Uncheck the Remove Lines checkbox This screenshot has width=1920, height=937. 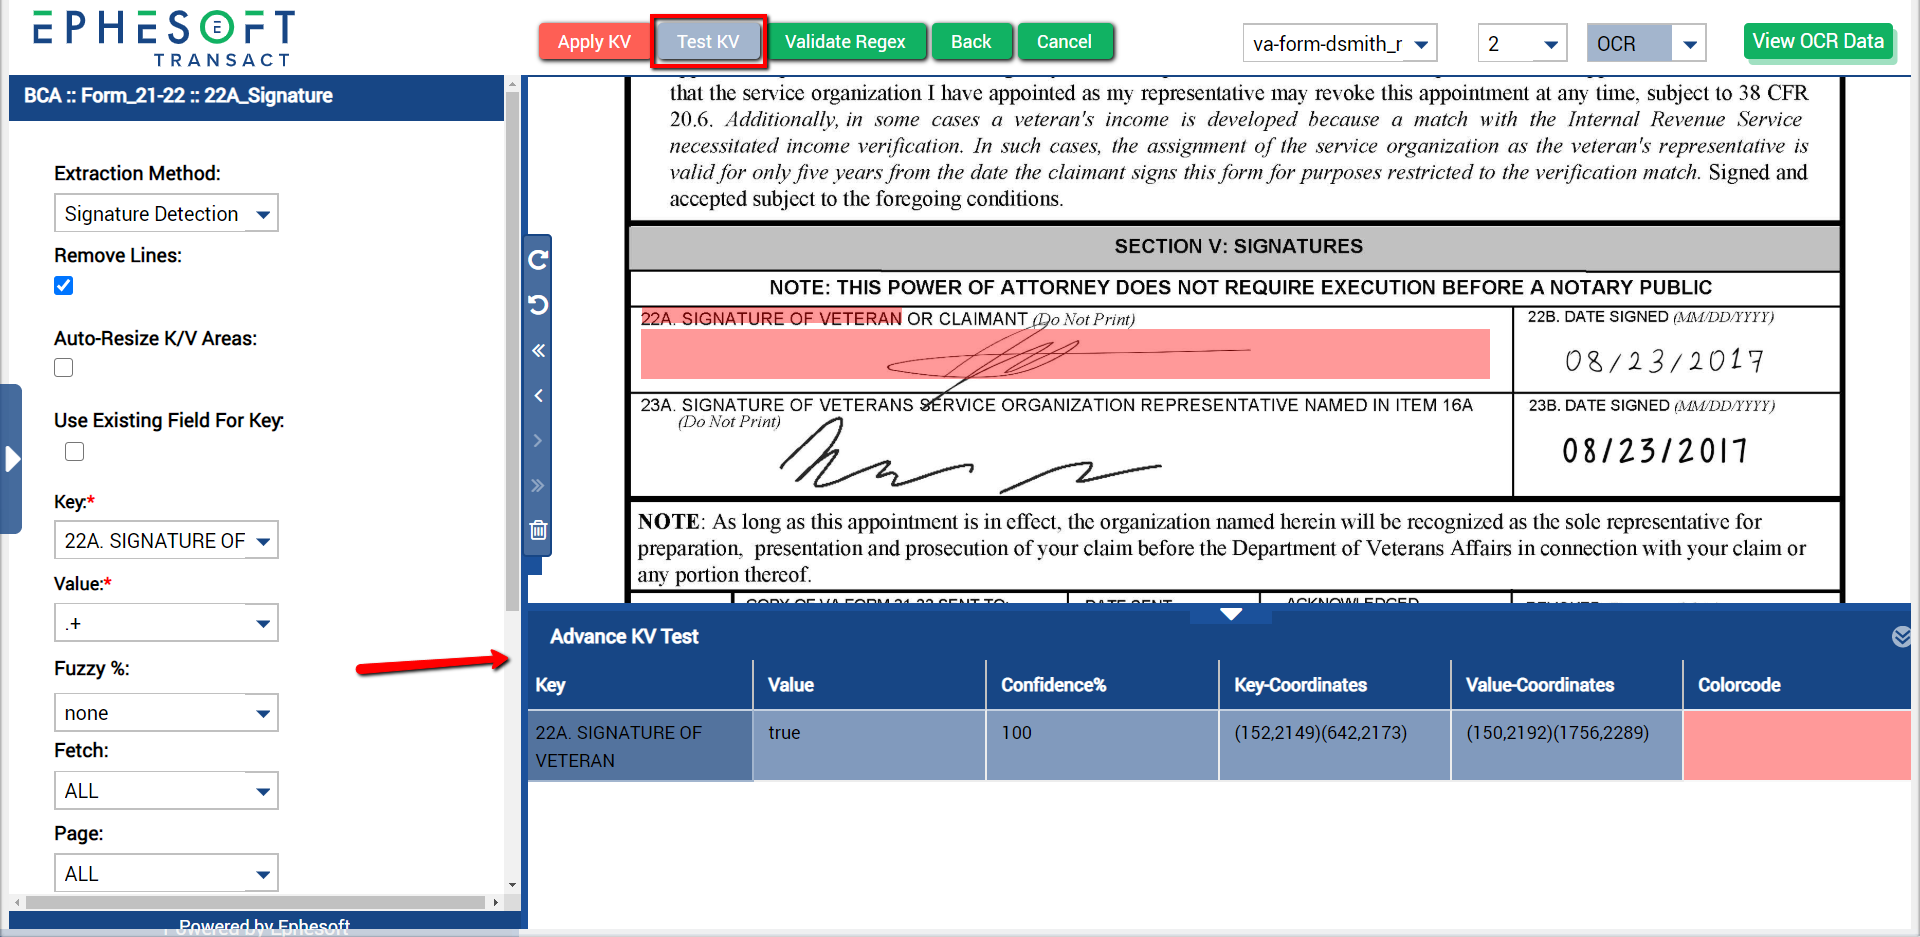(64, 286)
